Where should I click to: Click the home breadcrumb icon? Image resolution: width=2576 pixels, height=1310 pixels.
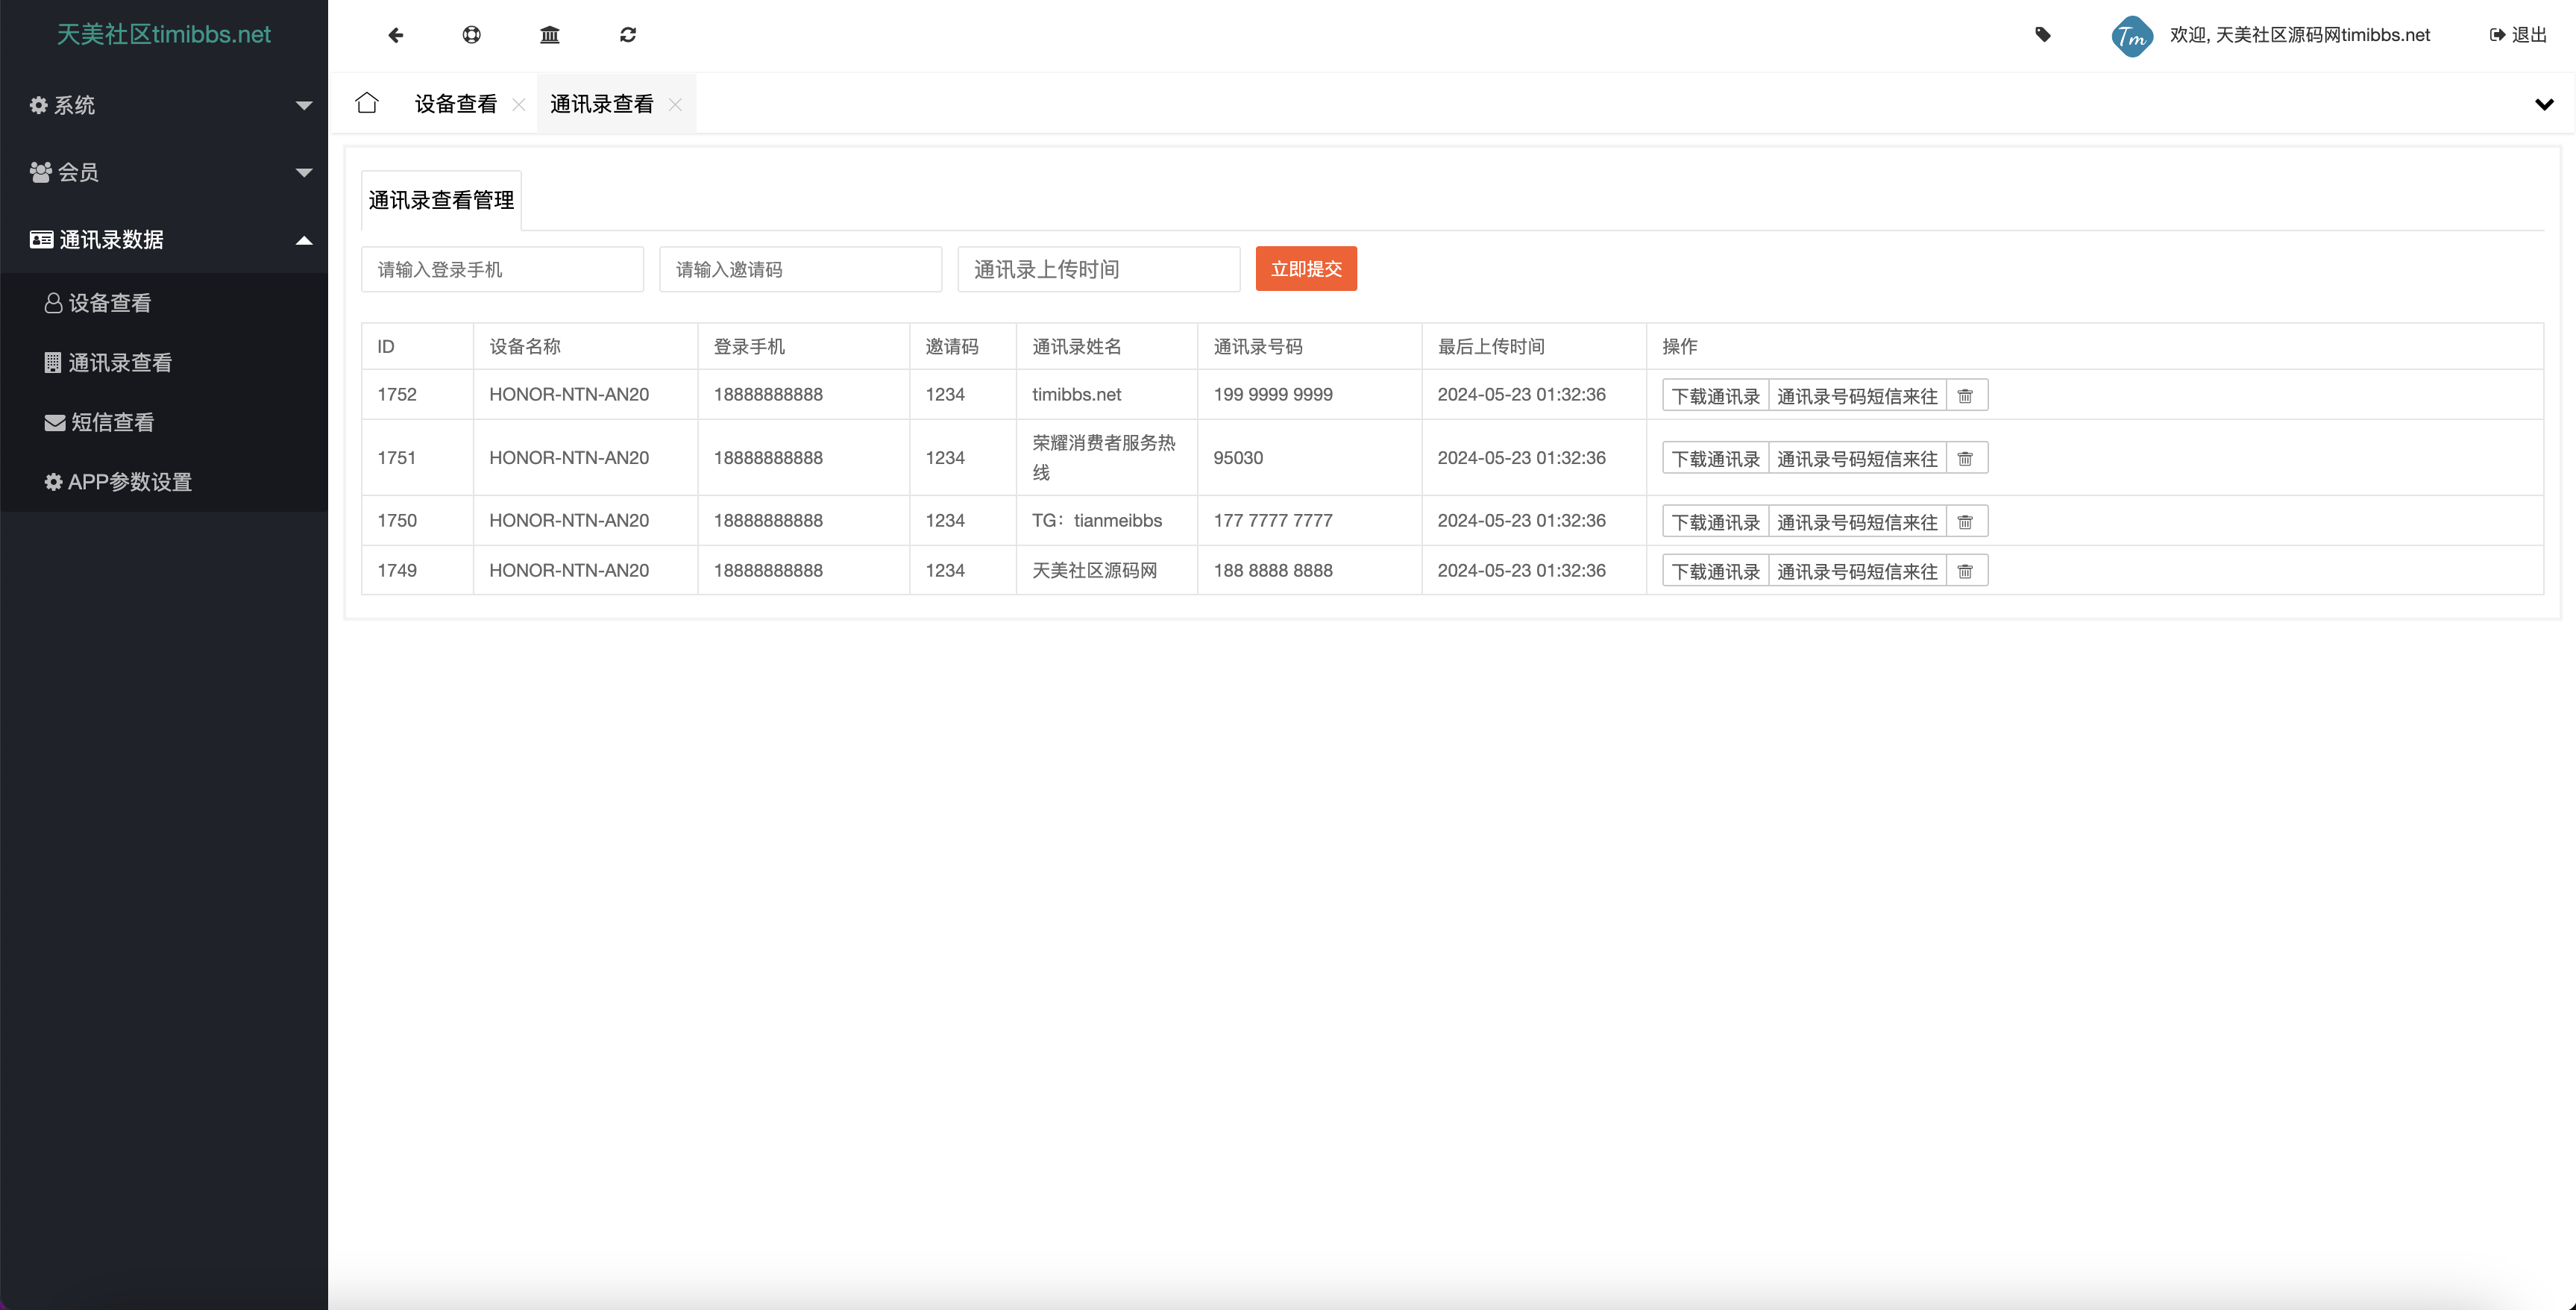tap(367, 103)
